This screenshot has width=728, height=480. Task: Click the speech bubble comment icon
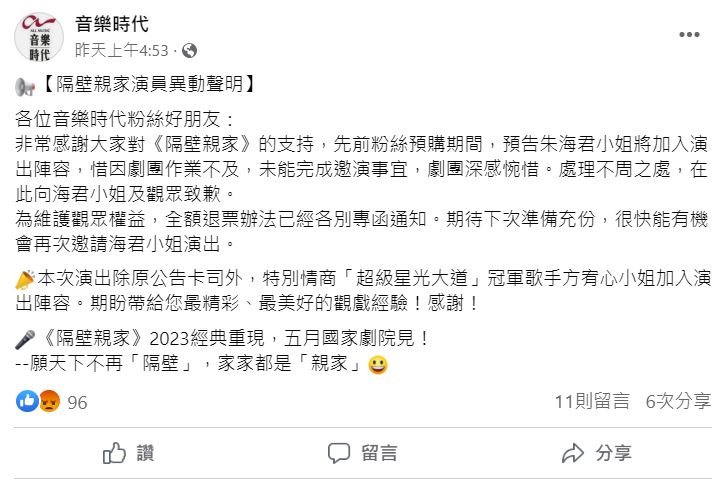click(338, 453)
